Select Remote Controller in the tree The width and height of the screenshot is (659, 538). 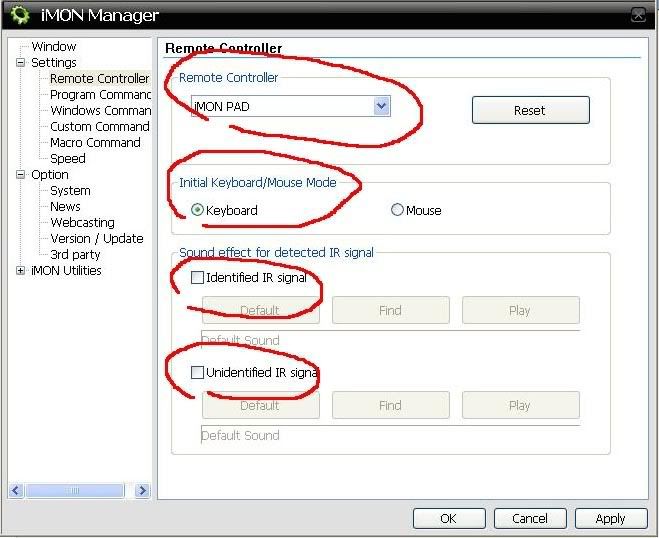99,79
